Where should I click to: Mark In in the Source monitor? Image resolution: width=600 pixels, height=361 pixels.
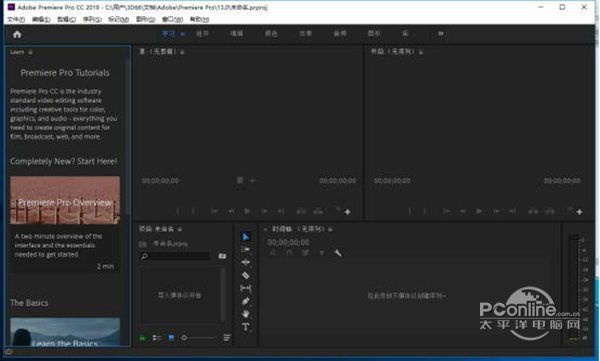tap(178, 211)
